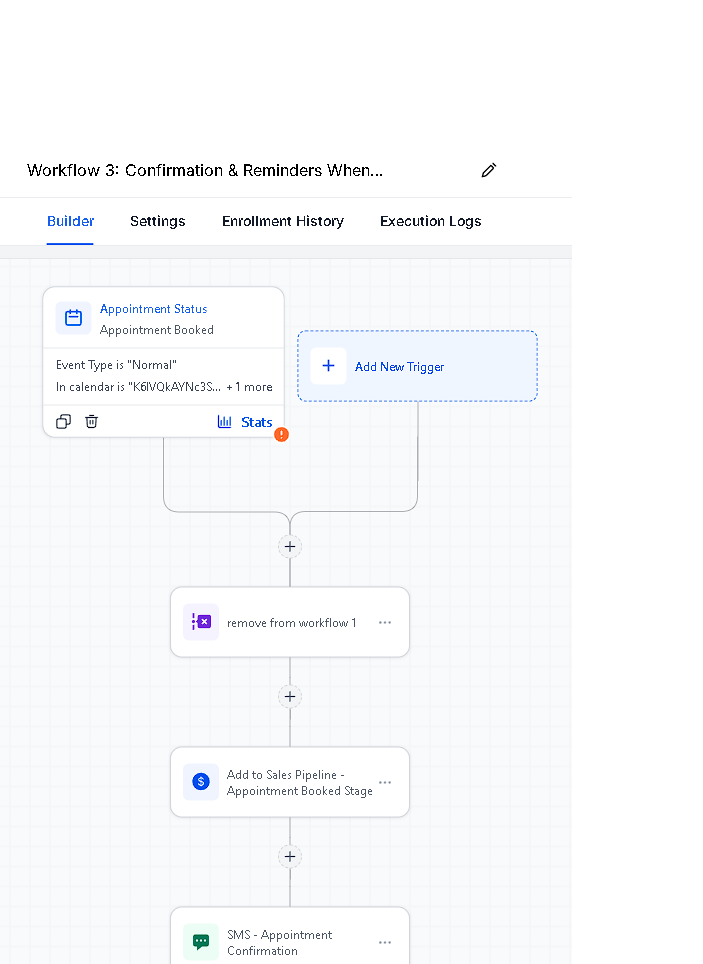The height and width of the screenshot is (964, 703).
Task: Add a step above 'remove from workflow 1'
Action: [290, 546]
